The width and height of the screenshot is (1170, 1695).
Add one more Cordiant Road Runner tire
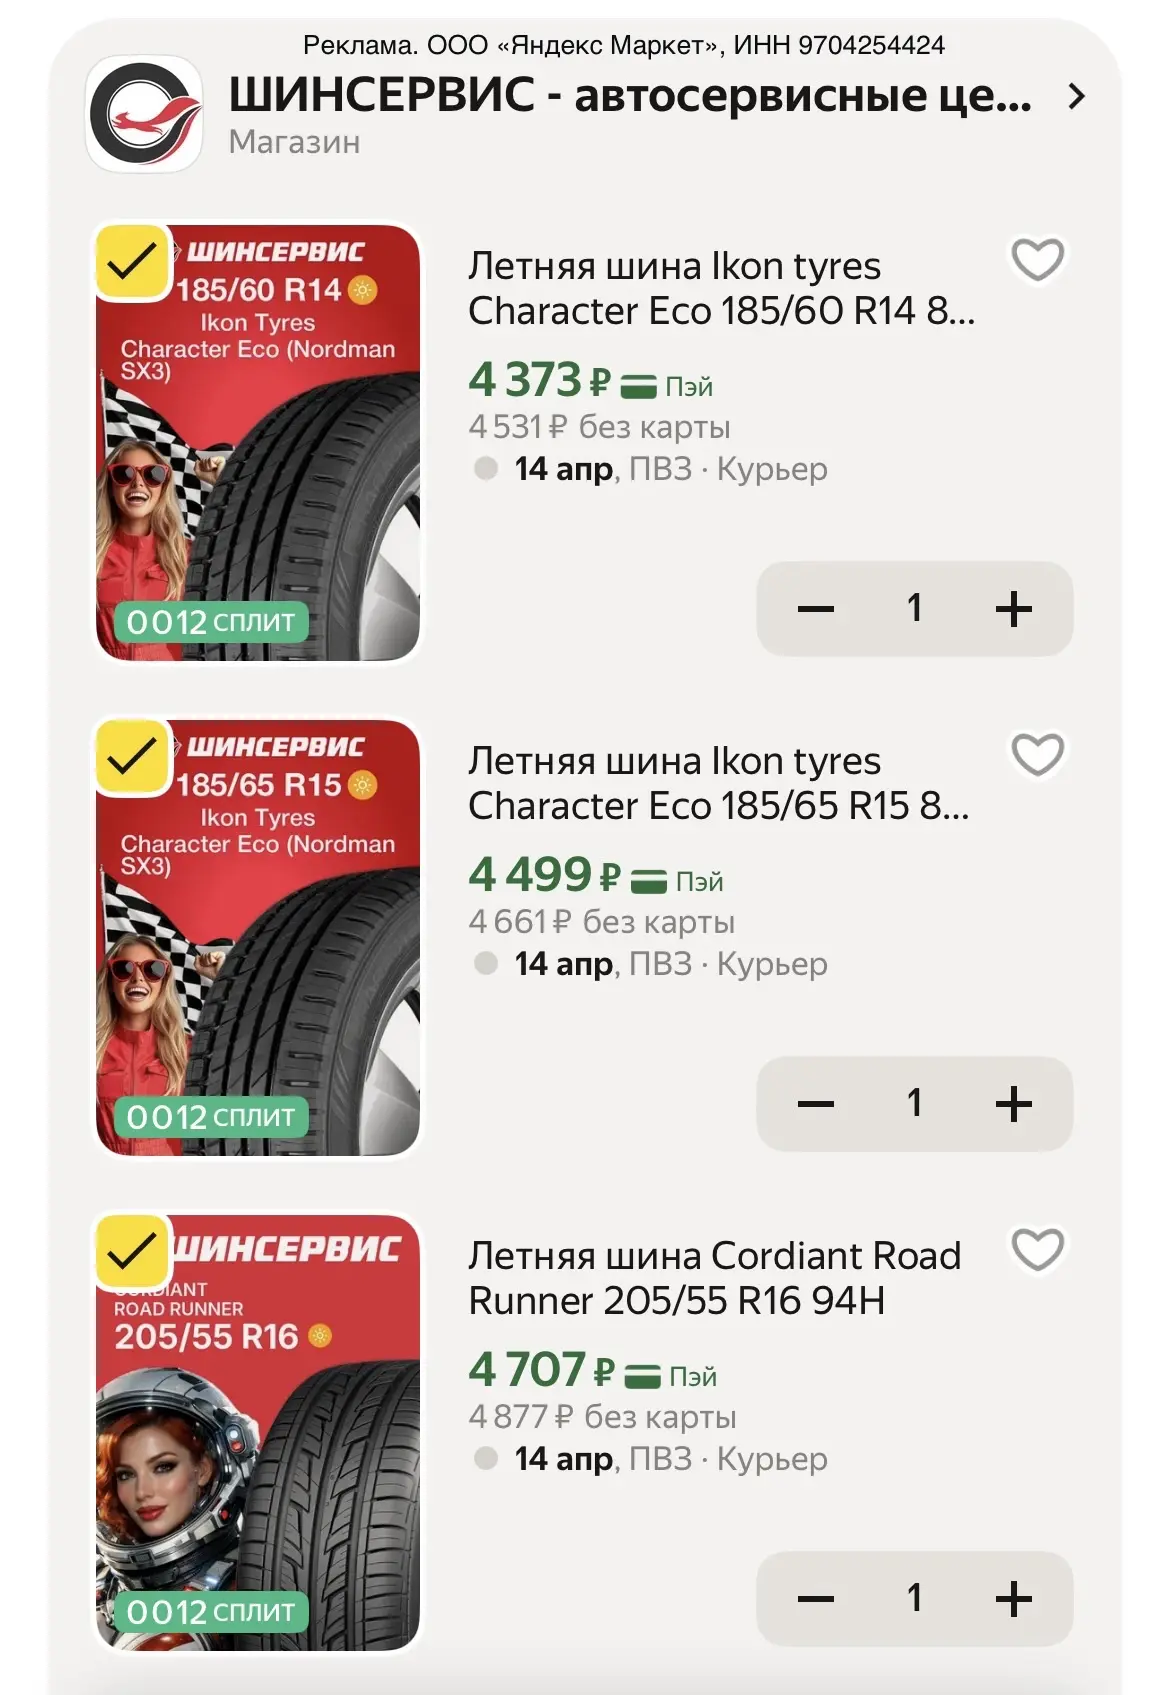click(x=1013, y=1599)
